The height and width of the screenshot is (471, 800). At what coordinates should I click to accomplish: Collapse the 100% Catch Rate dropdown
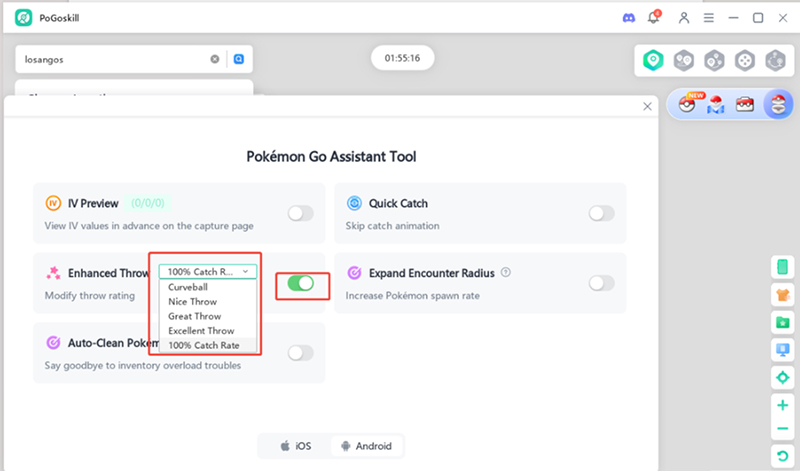[x=208, y=271]
